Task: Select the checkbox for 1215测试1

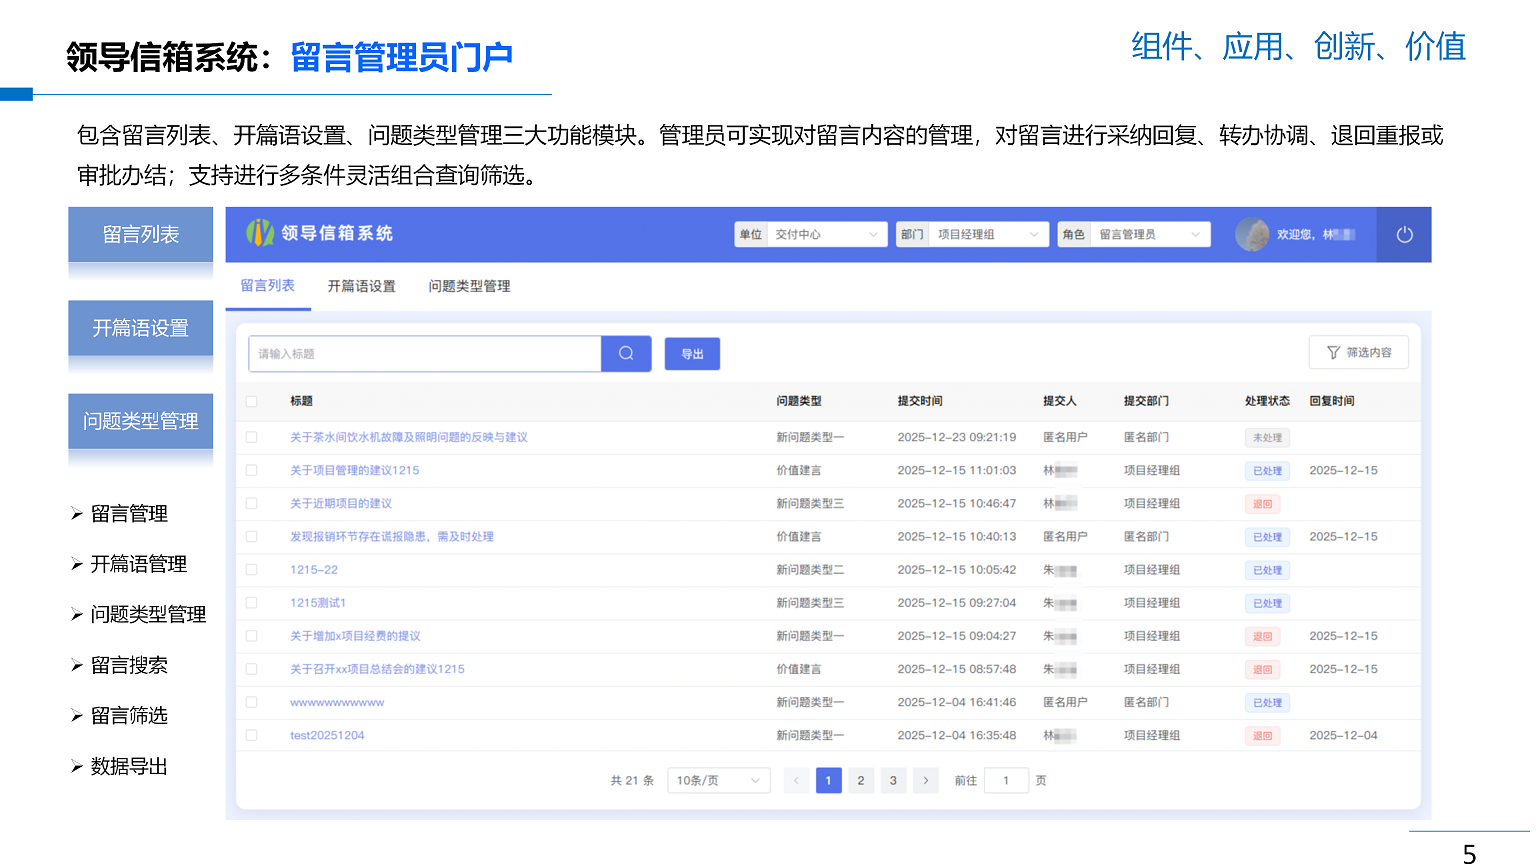Action: 251,602
